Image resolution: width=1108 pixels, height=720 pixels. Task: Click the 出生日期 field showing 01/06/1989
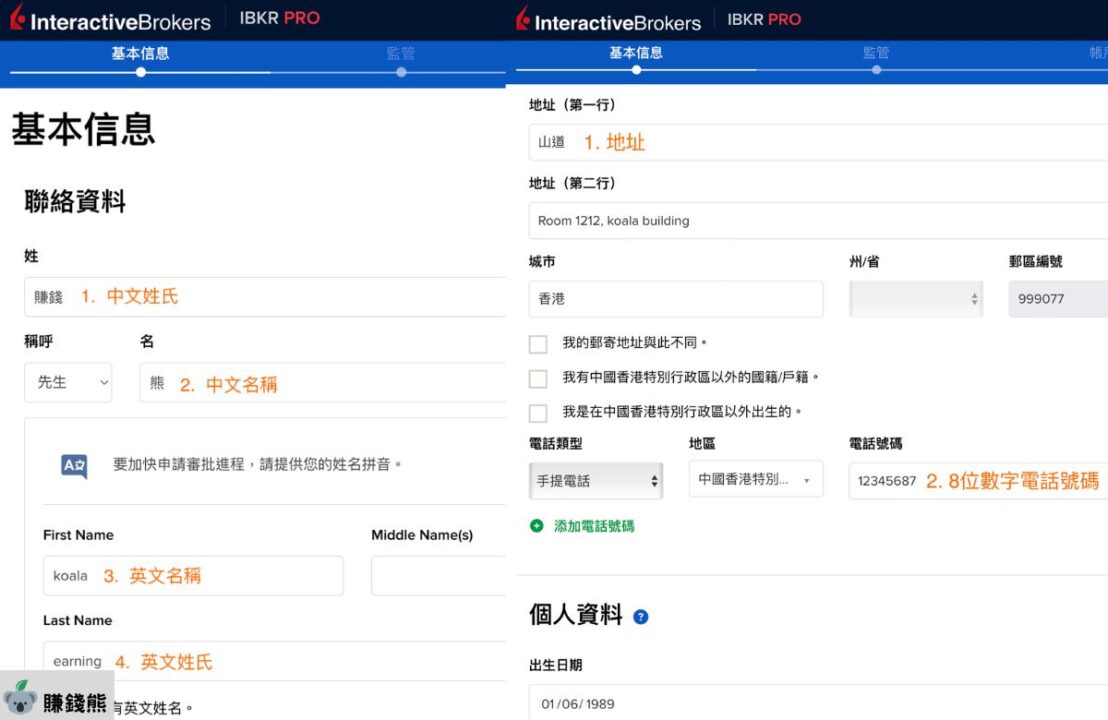pyautogui.click(x=818, y=702)
